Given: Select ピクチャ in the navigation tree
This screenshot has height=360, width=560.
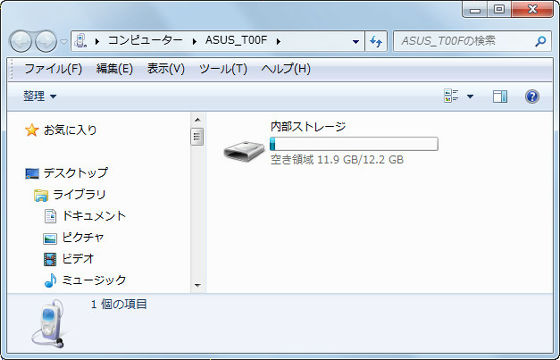Looking at the screenshot, I should pos(83,237).
